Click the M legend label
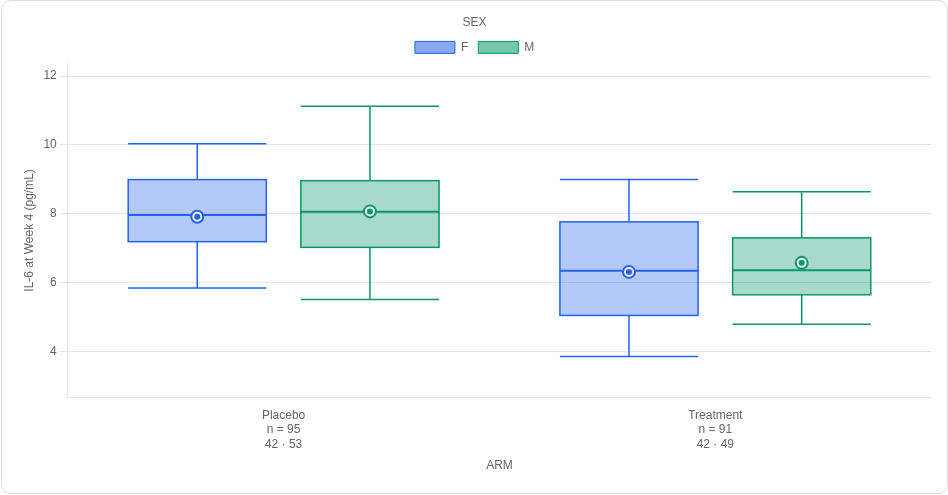The image size is (948, 495). [529, 47]
